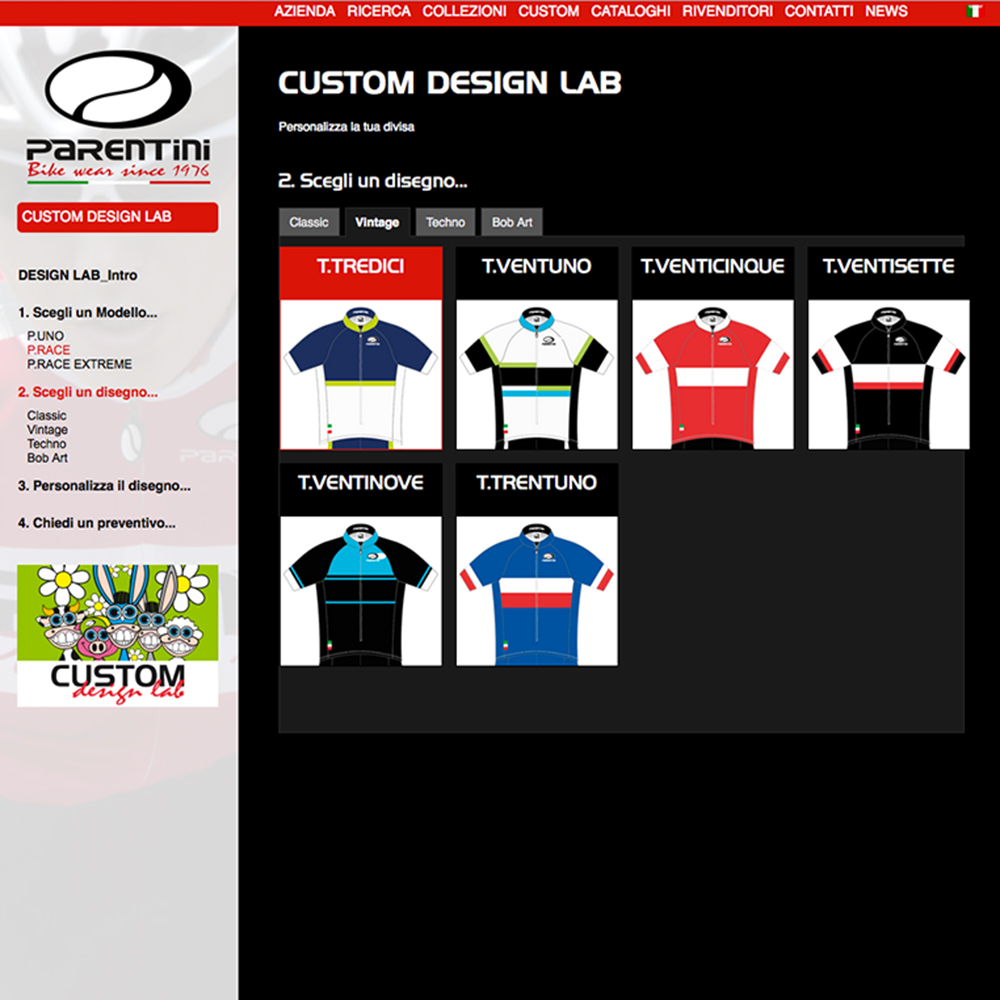Open the CONTATTI page from top bar
The width and height of the screenshot is (1000, 1000).
pyautogui.click(x=819, y=11)
